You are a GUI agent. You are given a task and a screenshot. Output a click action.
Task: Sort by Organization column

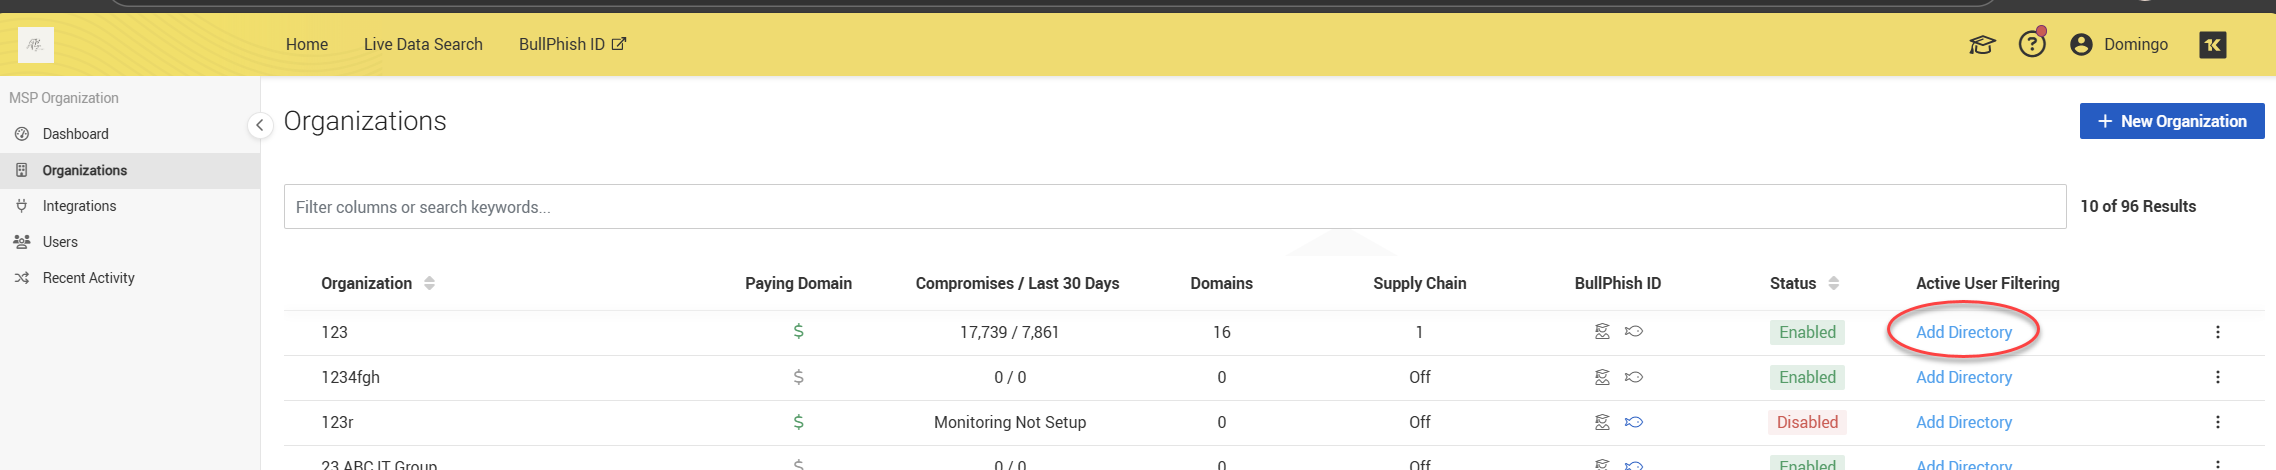(429, 283)
